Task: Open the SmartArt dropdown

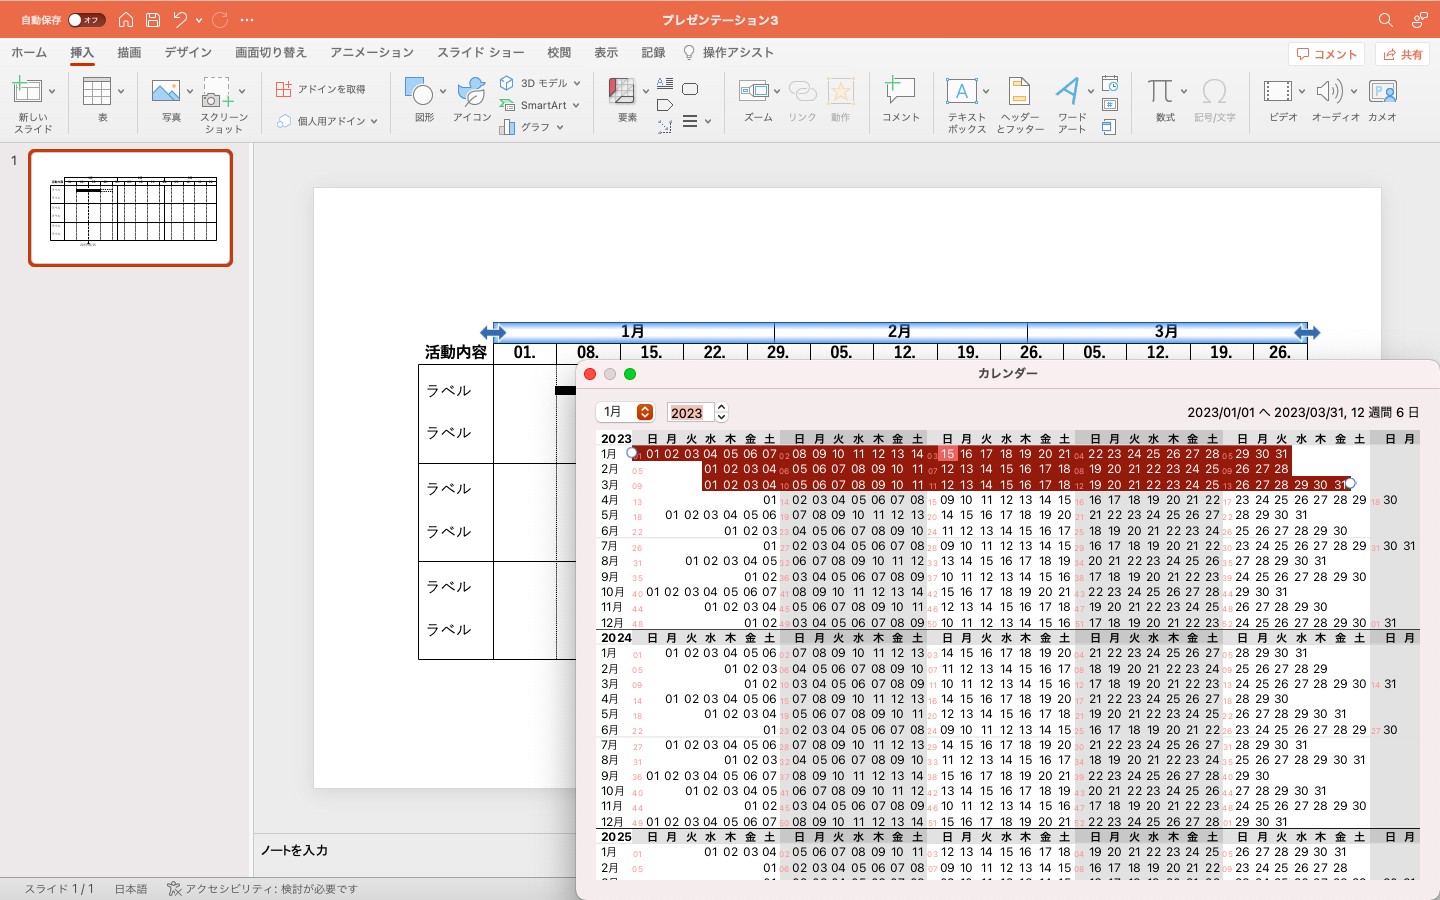Action: (540, 105)
